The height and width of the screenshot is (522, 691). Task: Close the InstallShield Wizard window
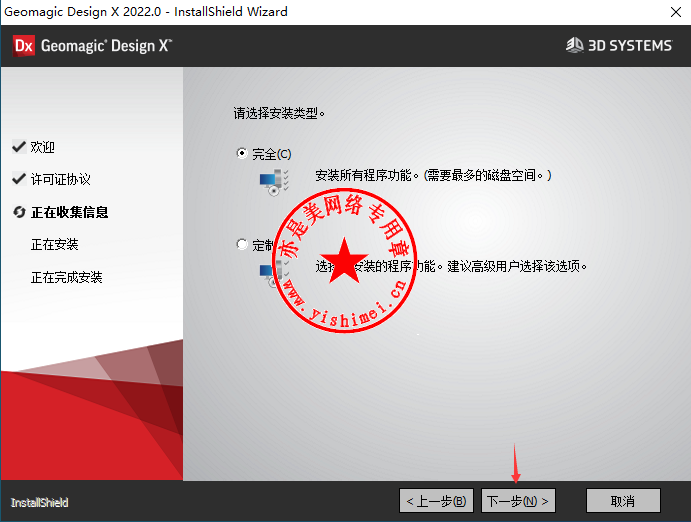click(676, 12)
